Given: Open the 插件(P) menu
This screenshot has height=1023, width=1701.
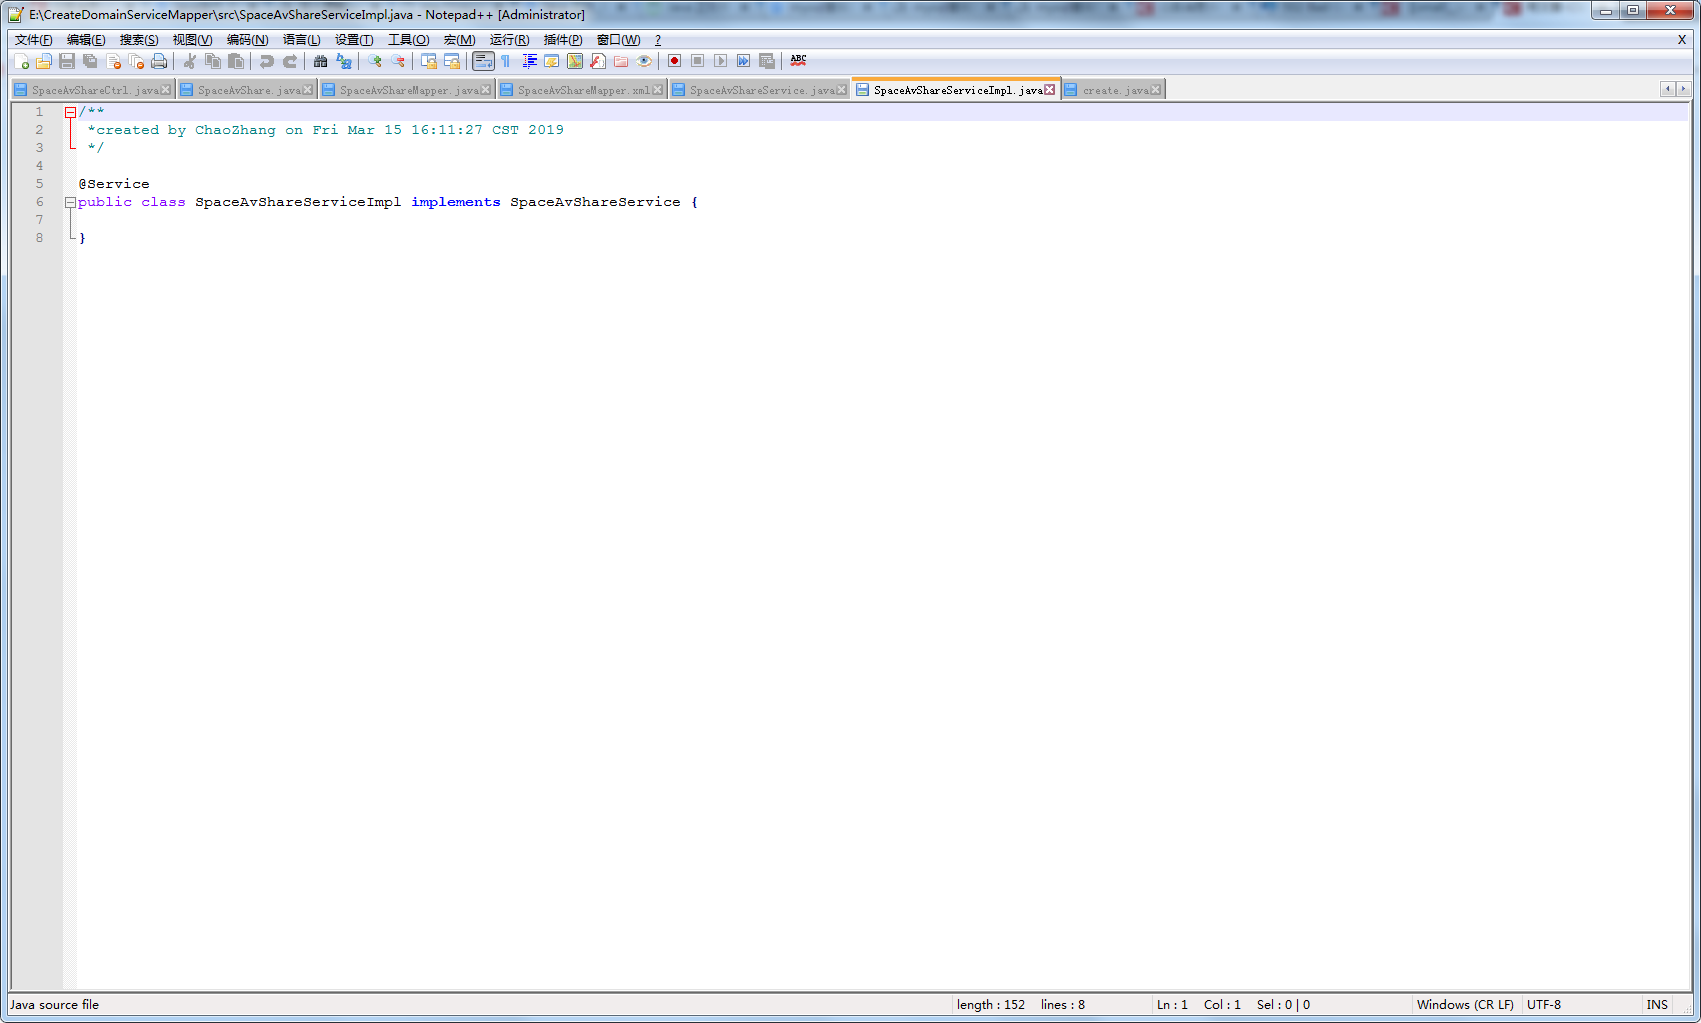Looking at the screenshot, I should click(563, 40).
